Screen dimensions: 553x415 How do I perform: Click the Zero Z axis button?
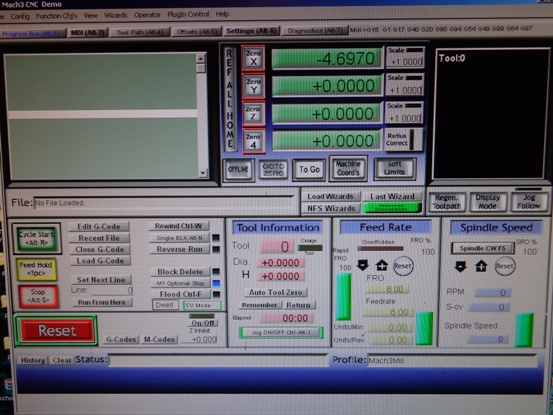point(253,113)
